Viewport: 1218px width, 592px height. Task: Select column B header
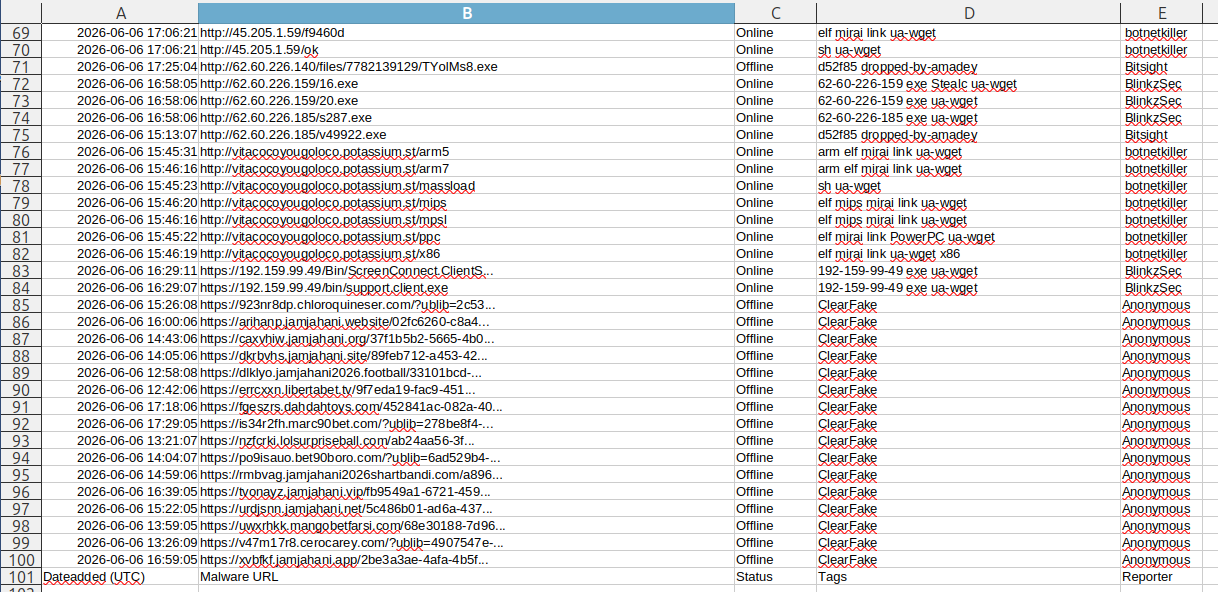click(466, 12)
